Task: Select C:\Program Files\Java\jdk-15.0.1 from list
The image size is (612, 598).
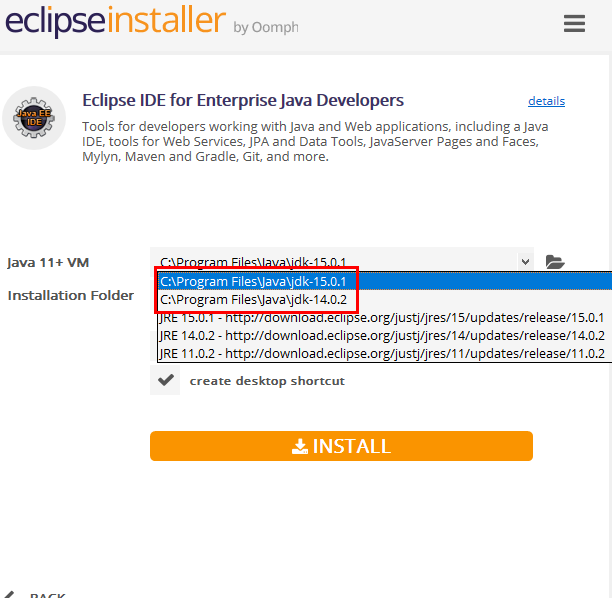Action: point(384,281)
